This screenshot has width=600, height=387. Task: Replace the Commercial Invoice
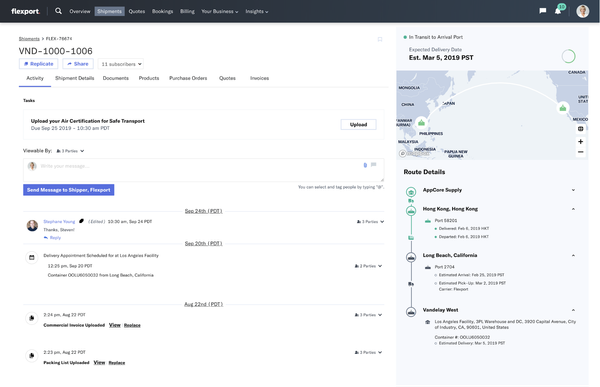coord(132,325)
